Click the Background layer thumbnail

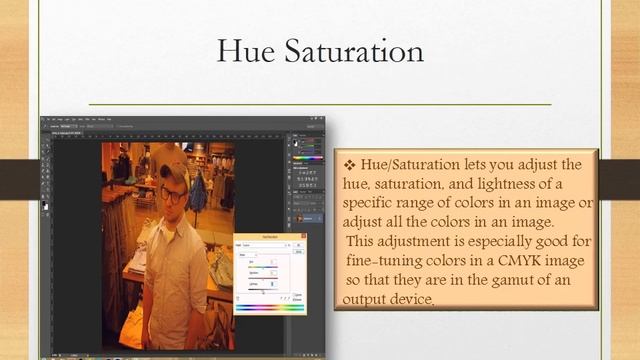coord(300,218)
